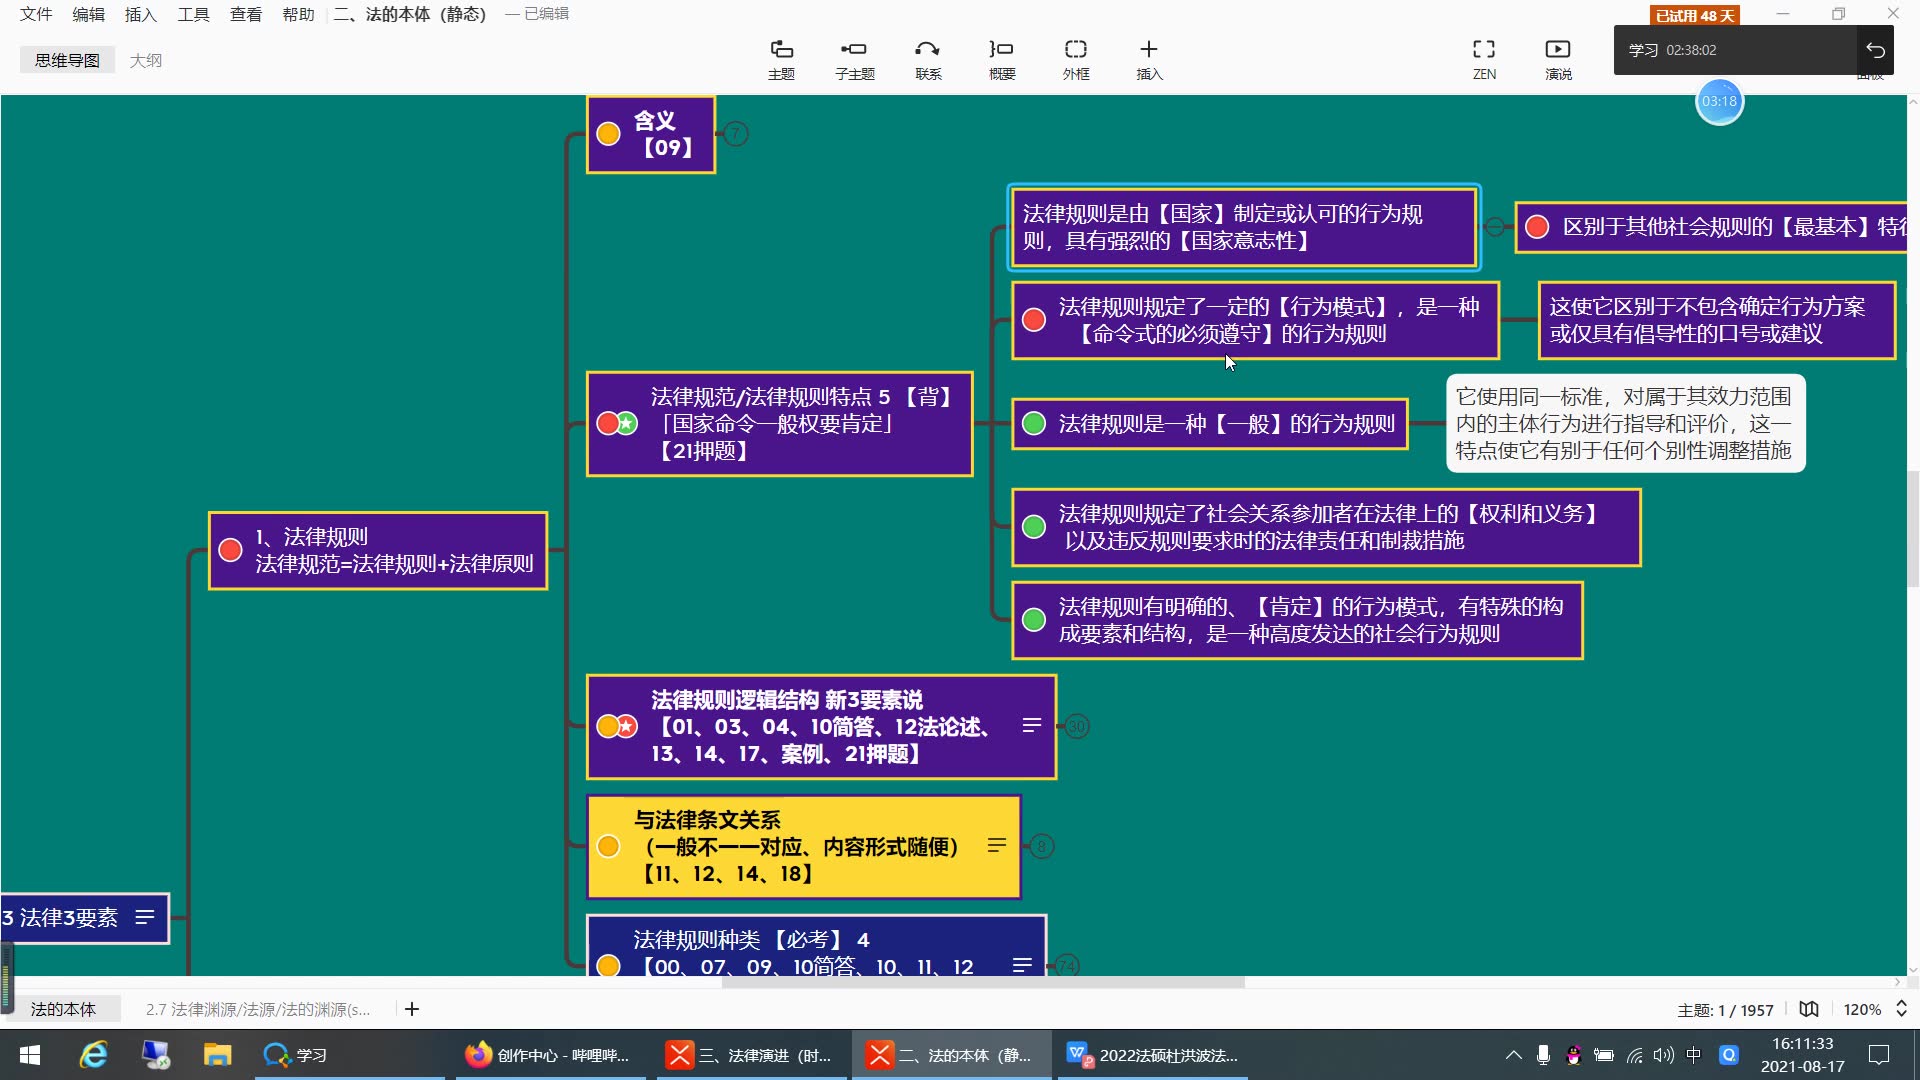This screenshot has height=1080, width=1920.
Task: Click green marker on 【一般】的行为规则 node
Action: pos(1034,423)
